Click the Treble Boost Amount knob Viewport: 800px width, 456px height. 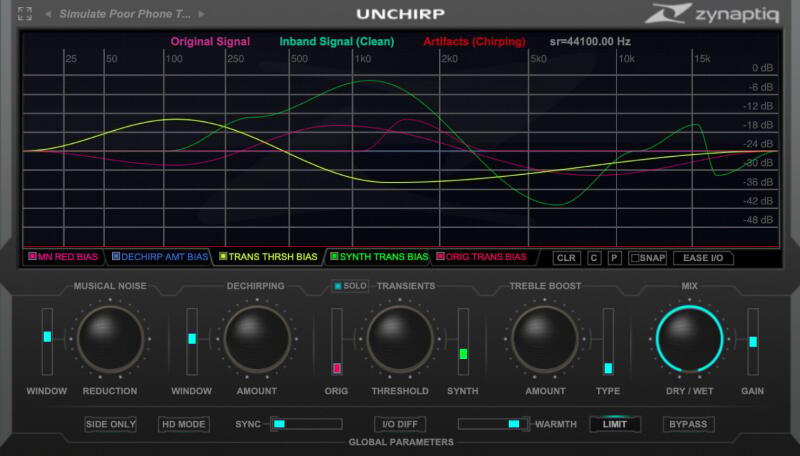point(545,339)
